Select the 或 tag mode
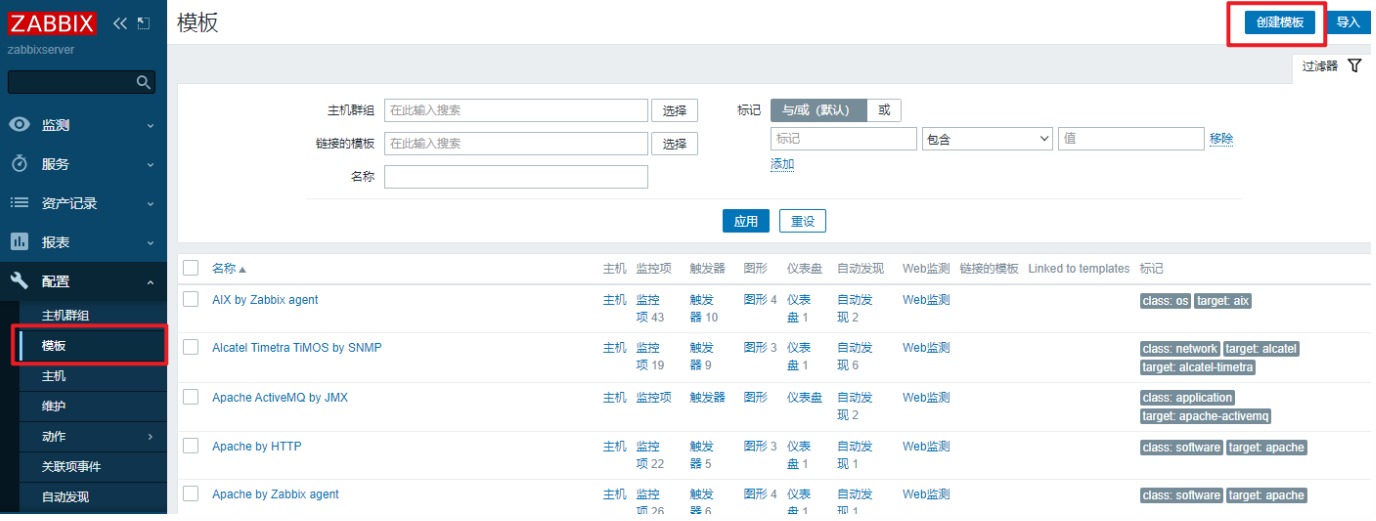1376x521 pixels. [x=884, y=110]
